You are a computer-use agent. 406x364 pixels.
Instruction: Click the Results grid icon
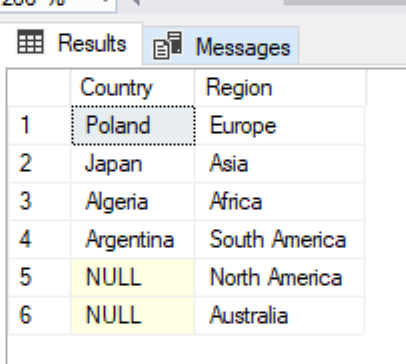[30, 42]
